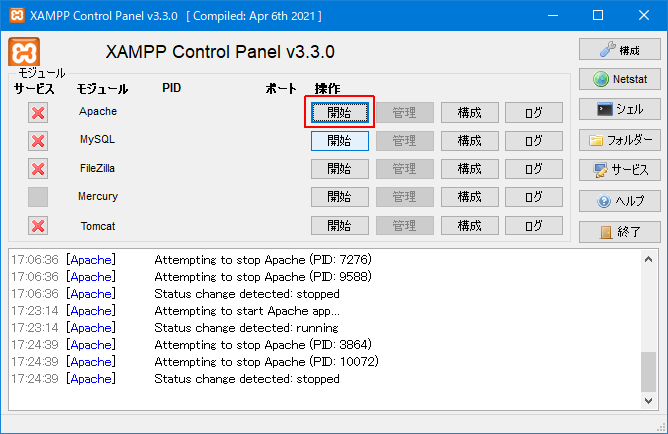Start MySQL with its 開始 button
Image resolution: width=668 pixels, height=434 pixels.
click(340, 141)
